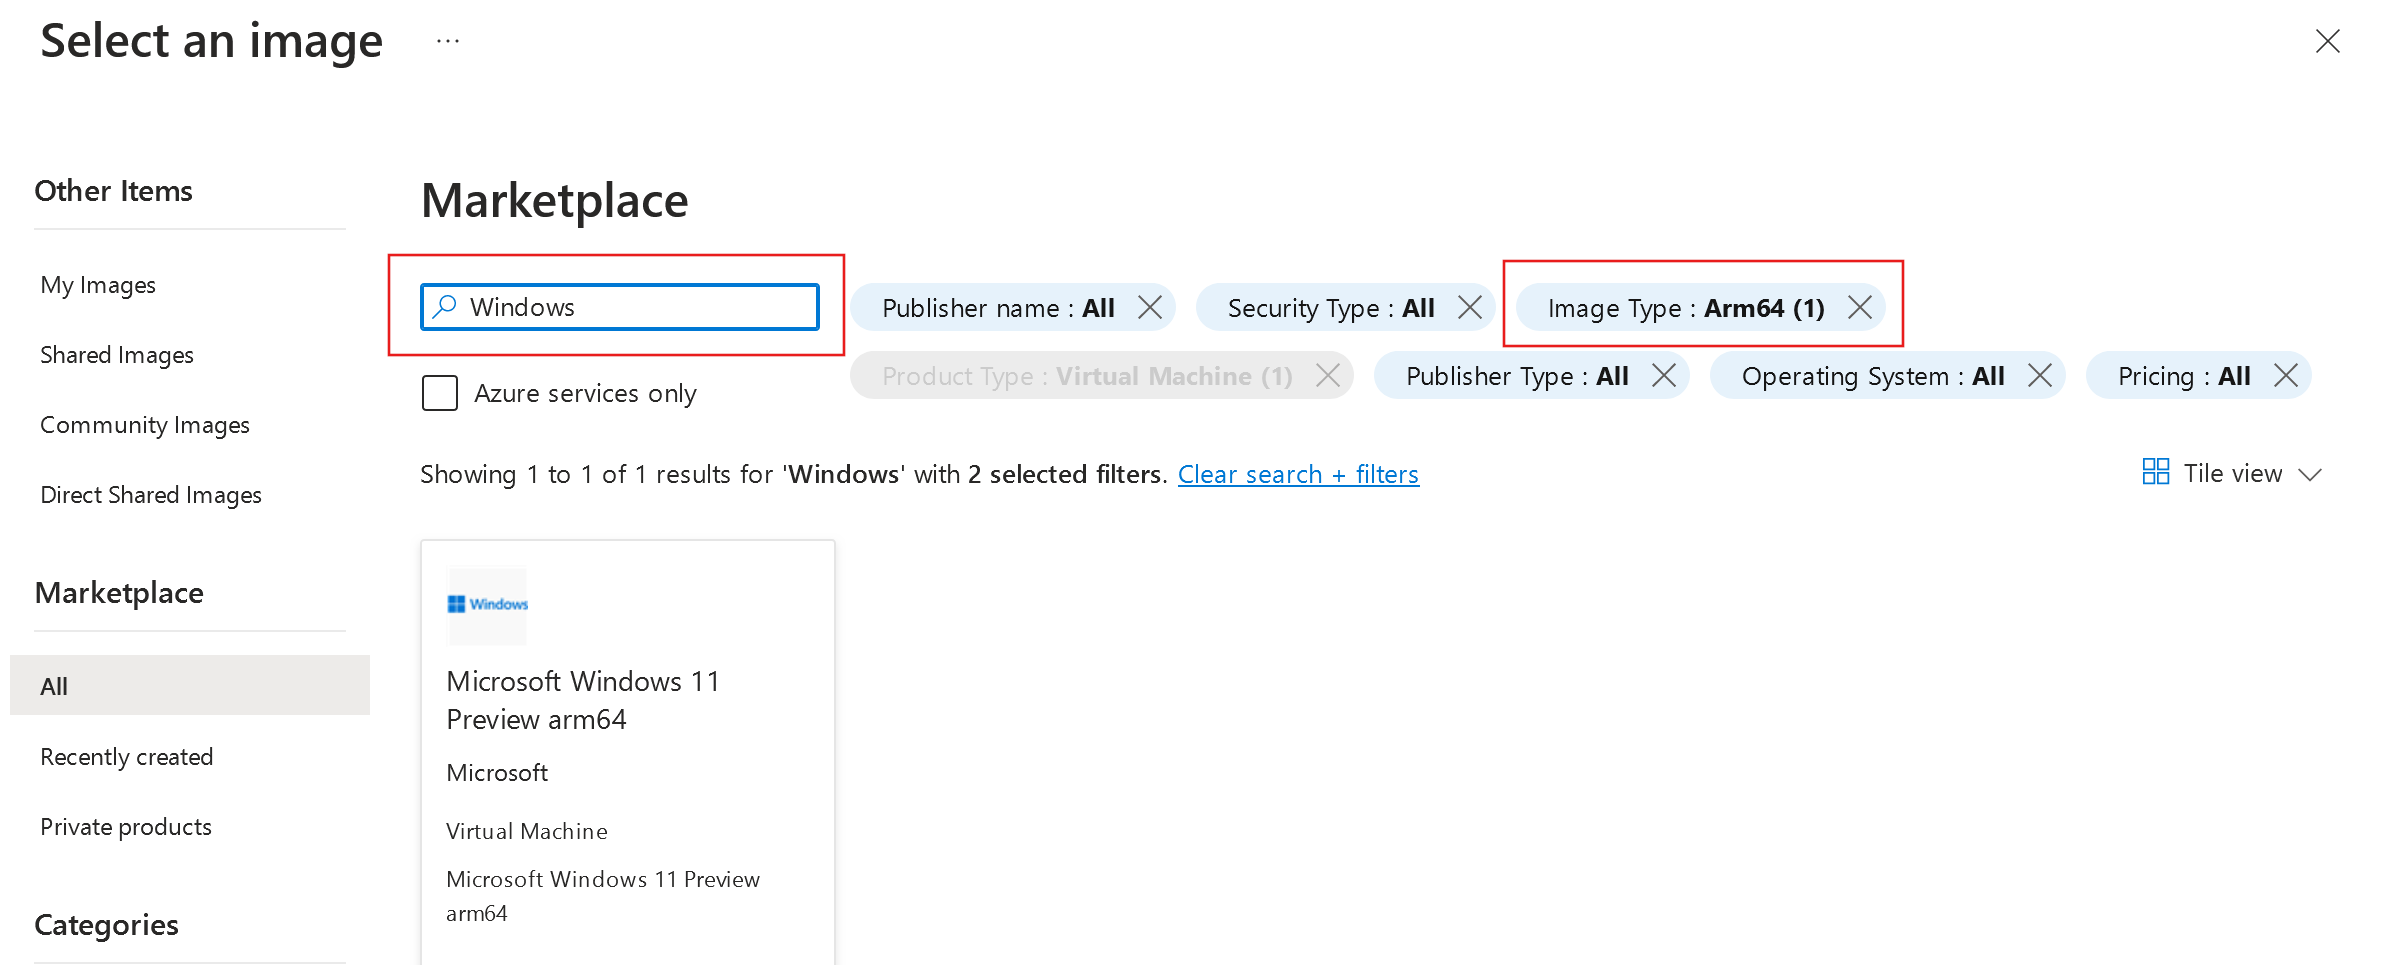Click the Virtual Machine label on card
2400x965 pixels.
pyautogui.click(x=527, y=831)
